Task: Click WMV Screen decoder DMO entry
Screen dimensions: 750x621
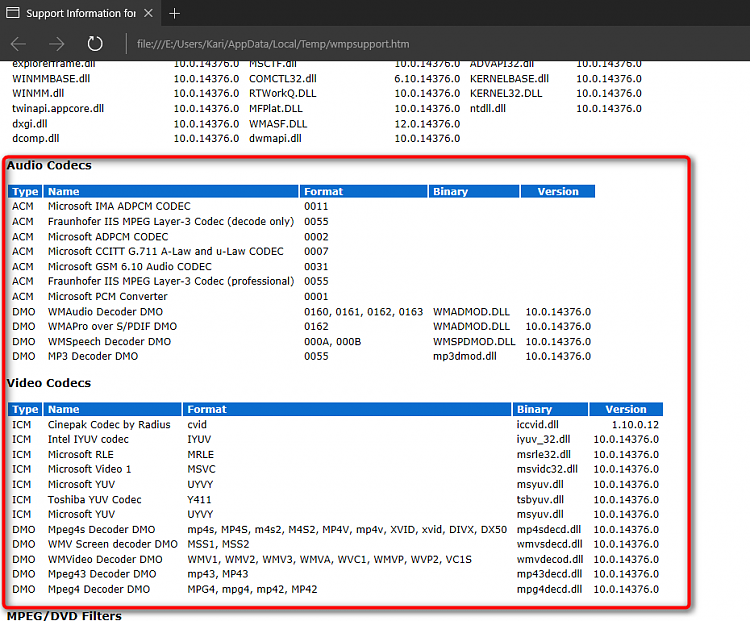Action: click(x=112, y=544)
